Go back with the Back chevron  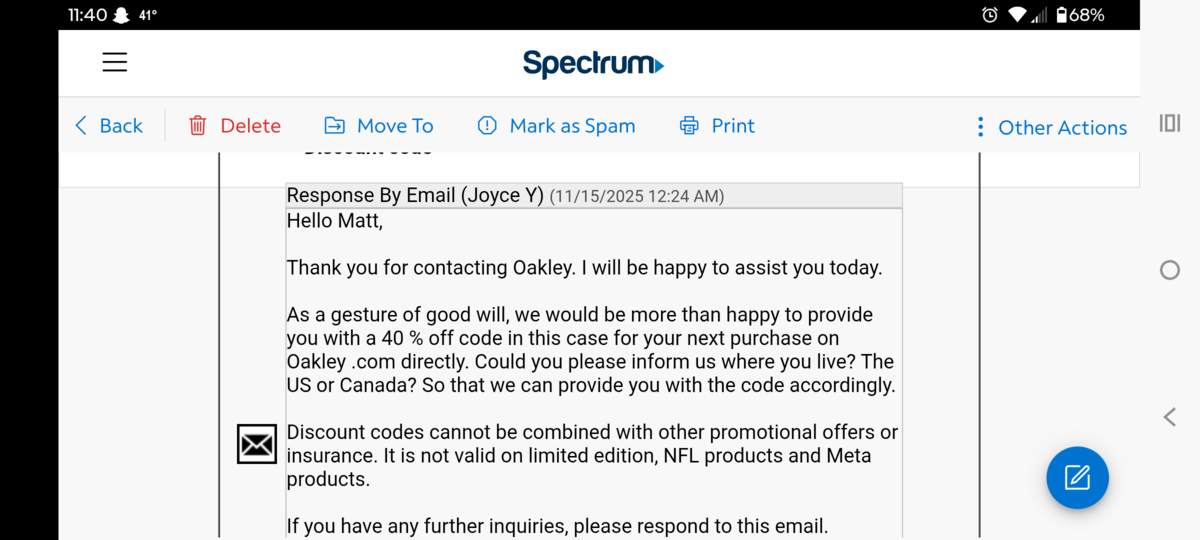coord(81,126)
